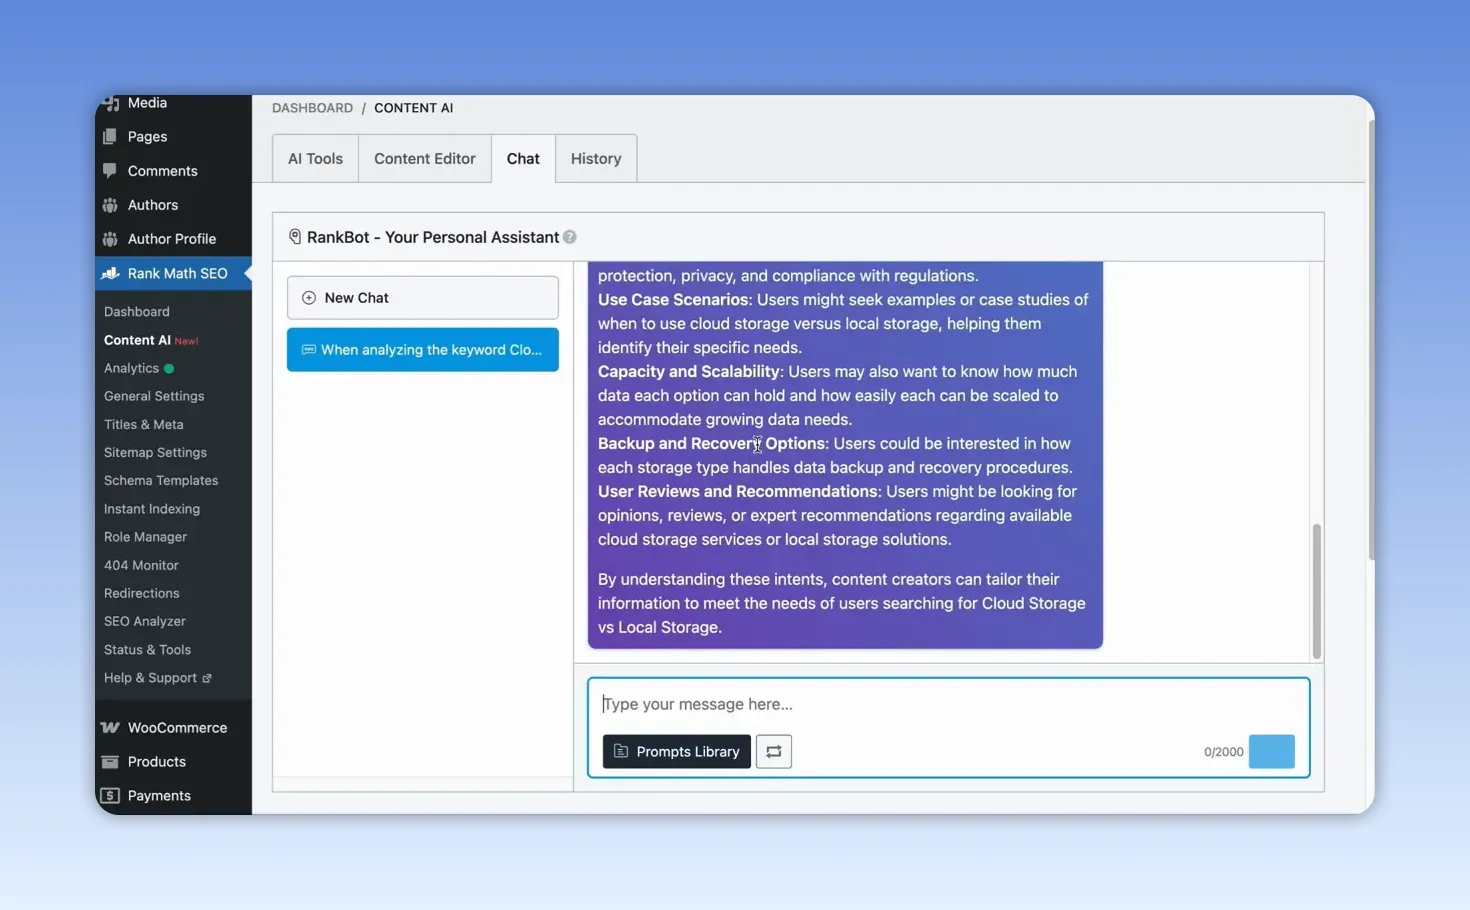Click the 'User Reviews and Recommendations' heading text
Viewport: 1470px width, 910px height.
click(x=738, y=492)
